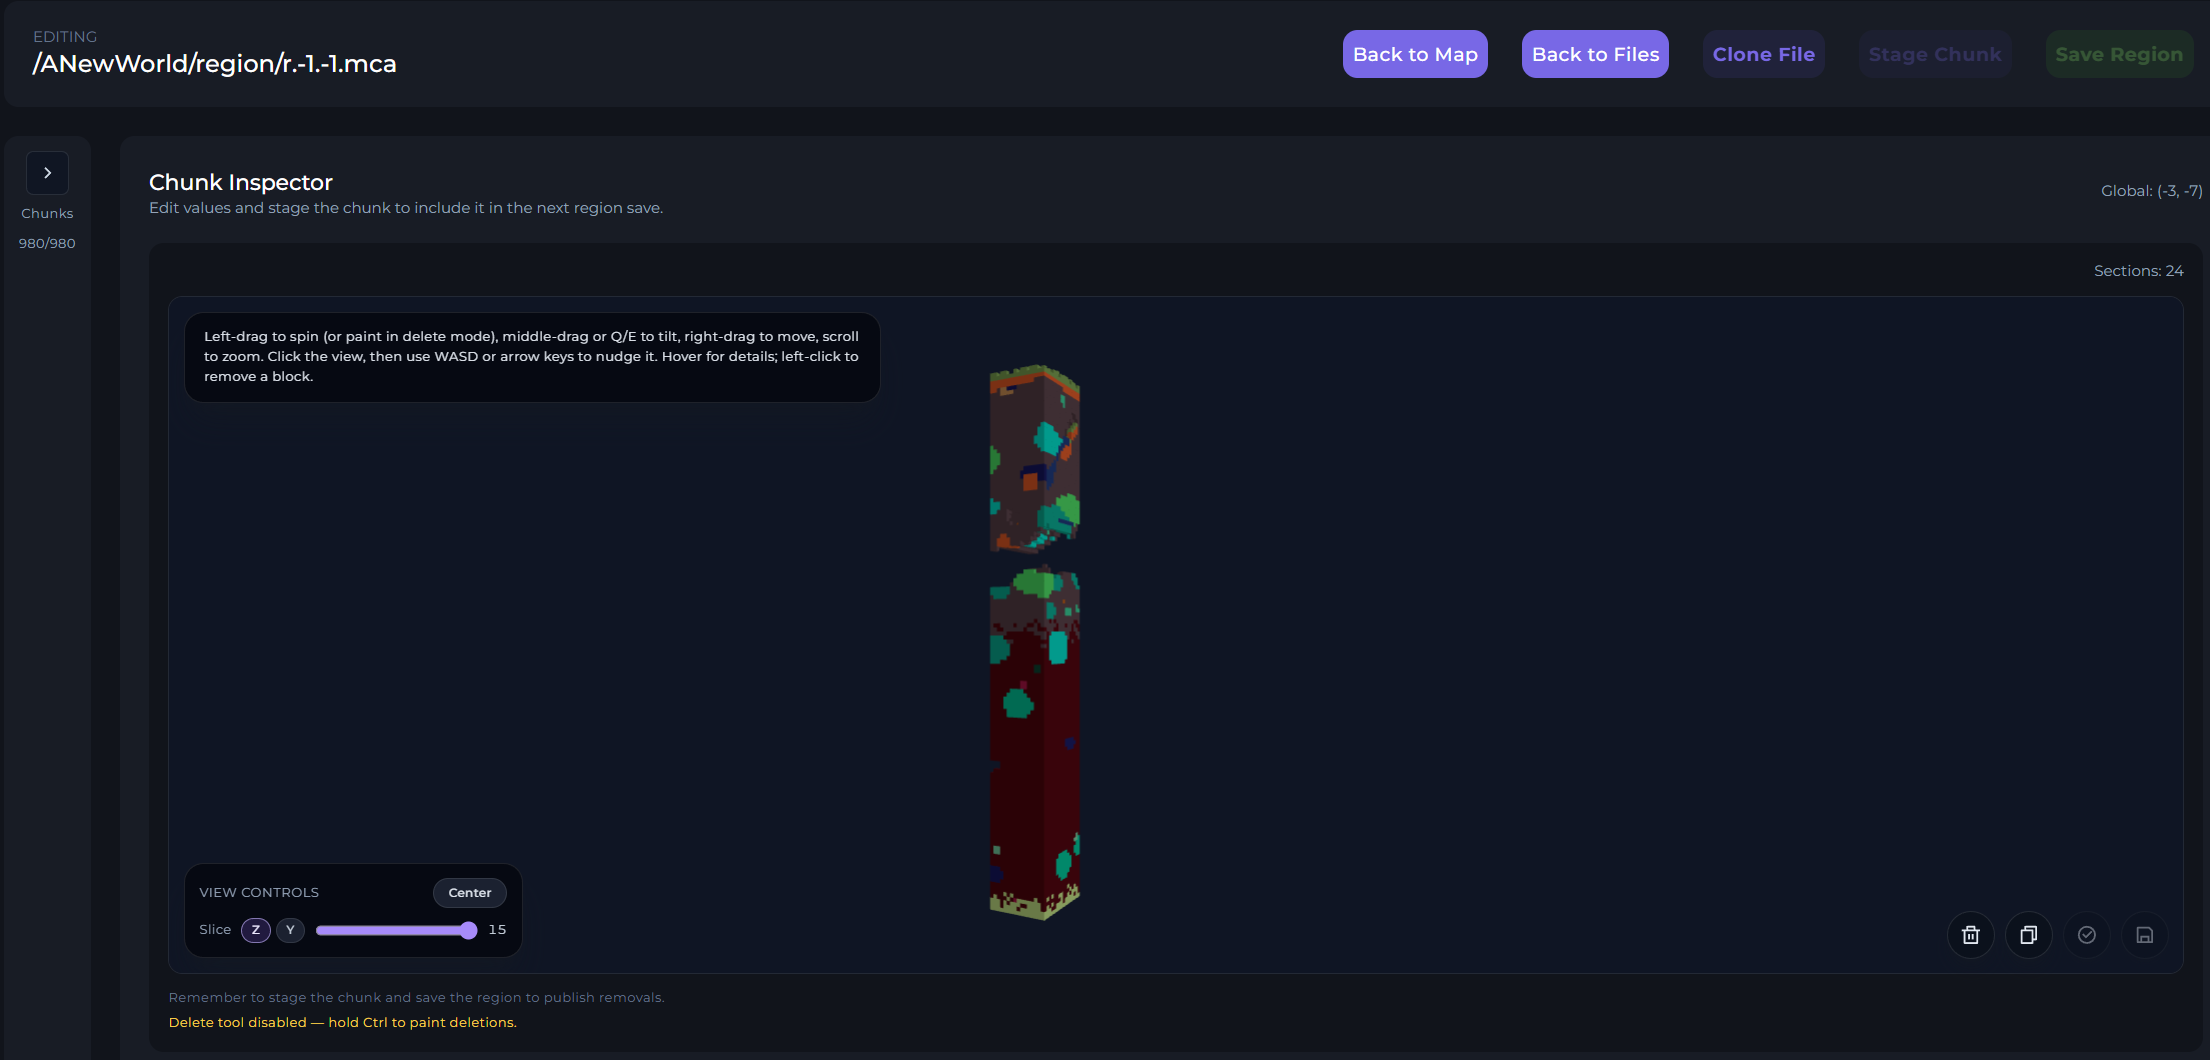Switch slice axis to Y

pos(290,930)
